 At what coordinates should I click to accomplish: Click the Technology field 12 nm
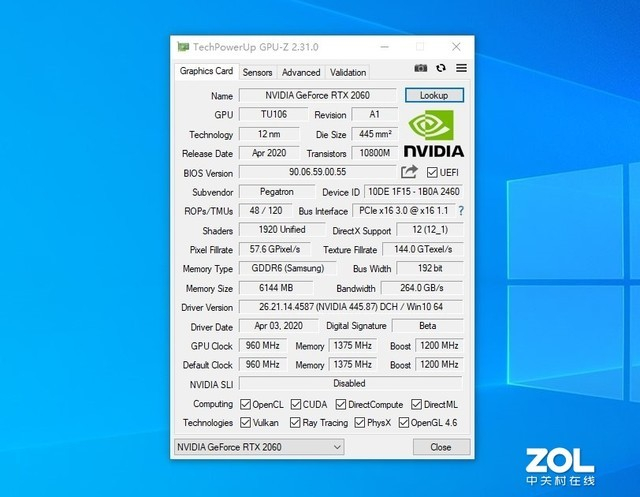(x=269, y=134)
